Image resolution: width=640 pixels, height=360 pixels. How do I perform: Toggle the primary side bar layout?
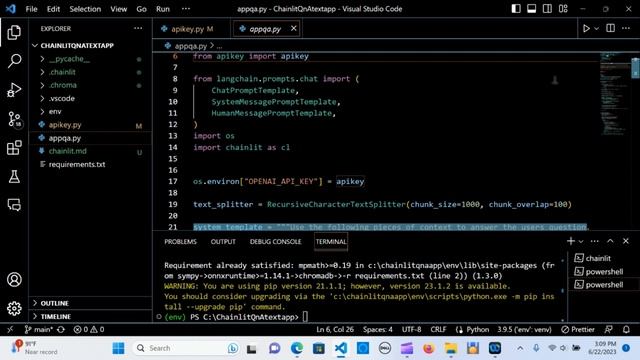(x=516, y=9)
